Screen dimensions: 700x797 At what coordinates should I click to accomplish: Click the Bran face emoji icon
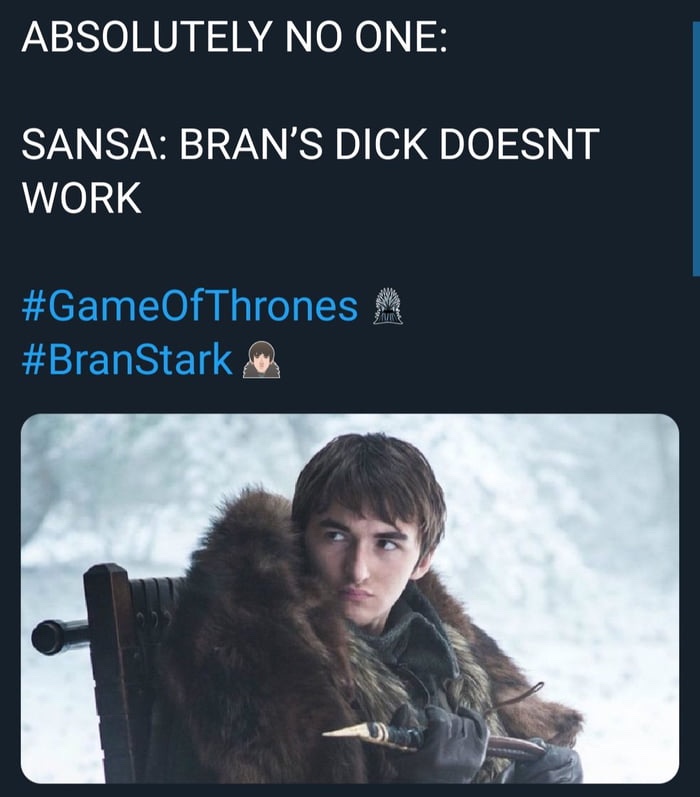coord(261,359)
